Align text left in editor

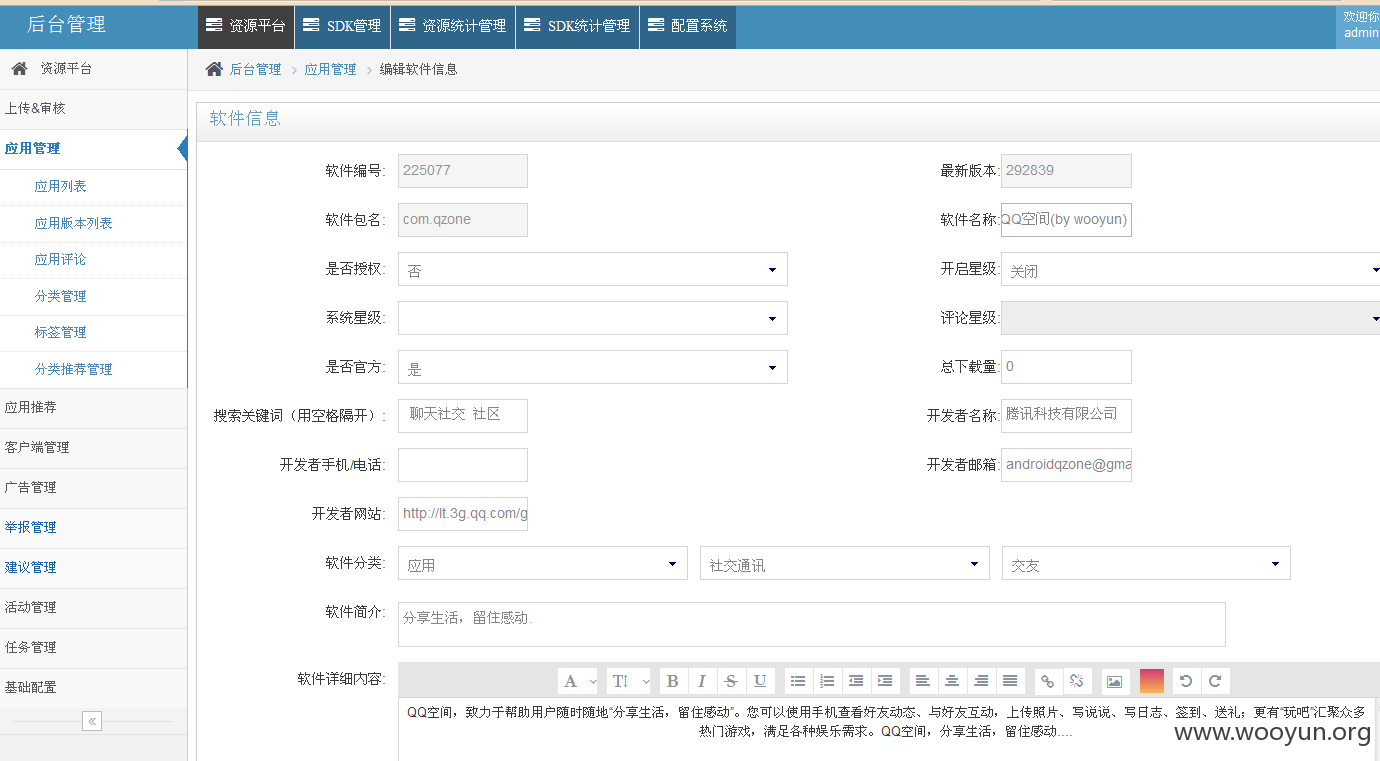tap(923, 681)
